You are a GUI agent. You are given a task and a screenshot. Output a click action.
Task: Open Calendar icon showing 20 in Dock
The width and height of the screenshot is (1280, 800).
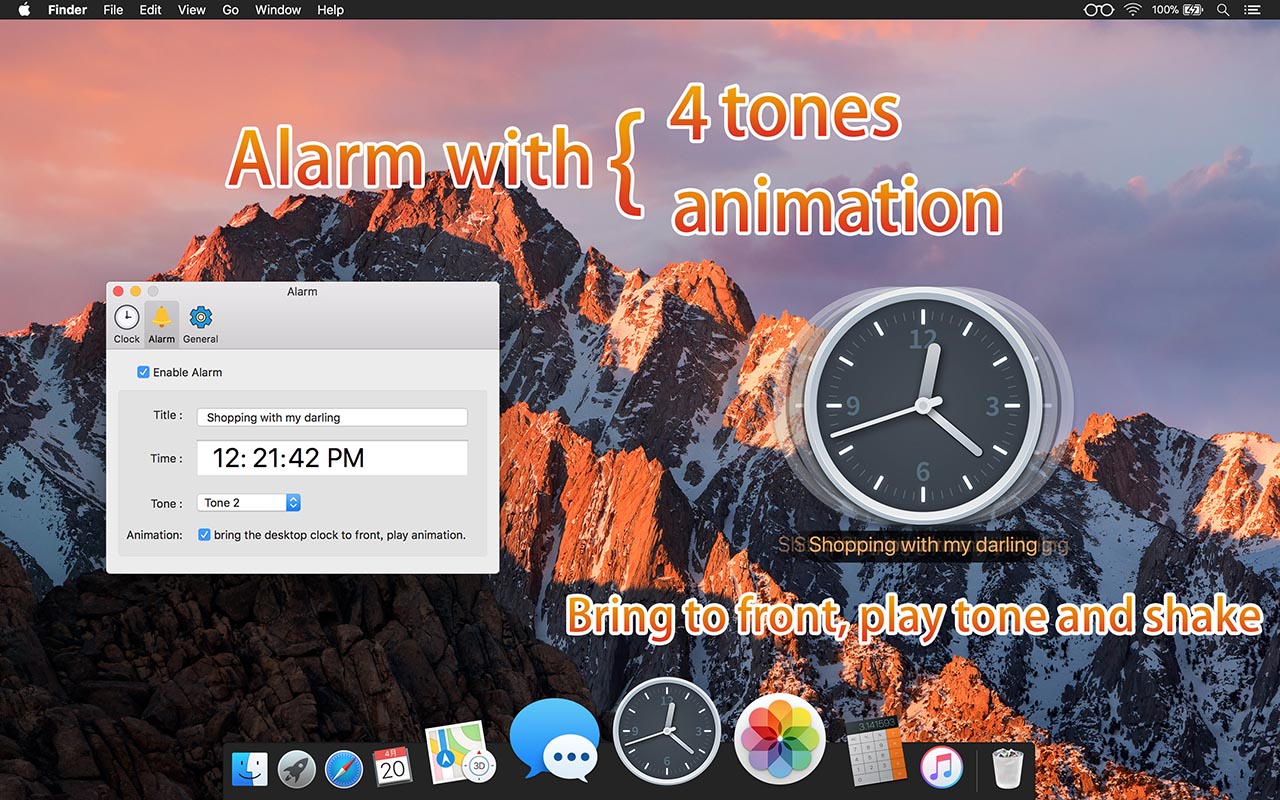coord(393,767)
